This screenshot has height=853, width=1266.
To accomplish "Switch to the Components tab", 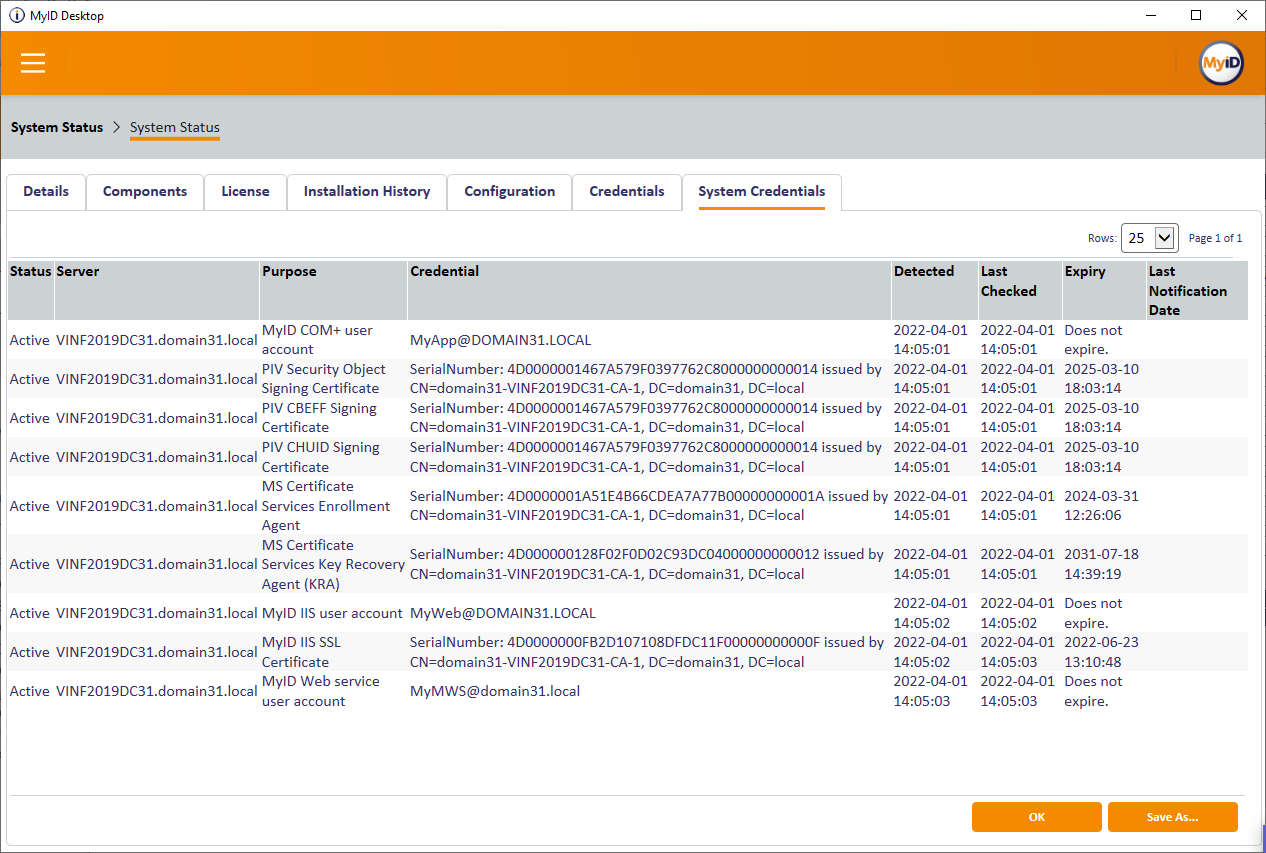I will (x=145, y=192).
